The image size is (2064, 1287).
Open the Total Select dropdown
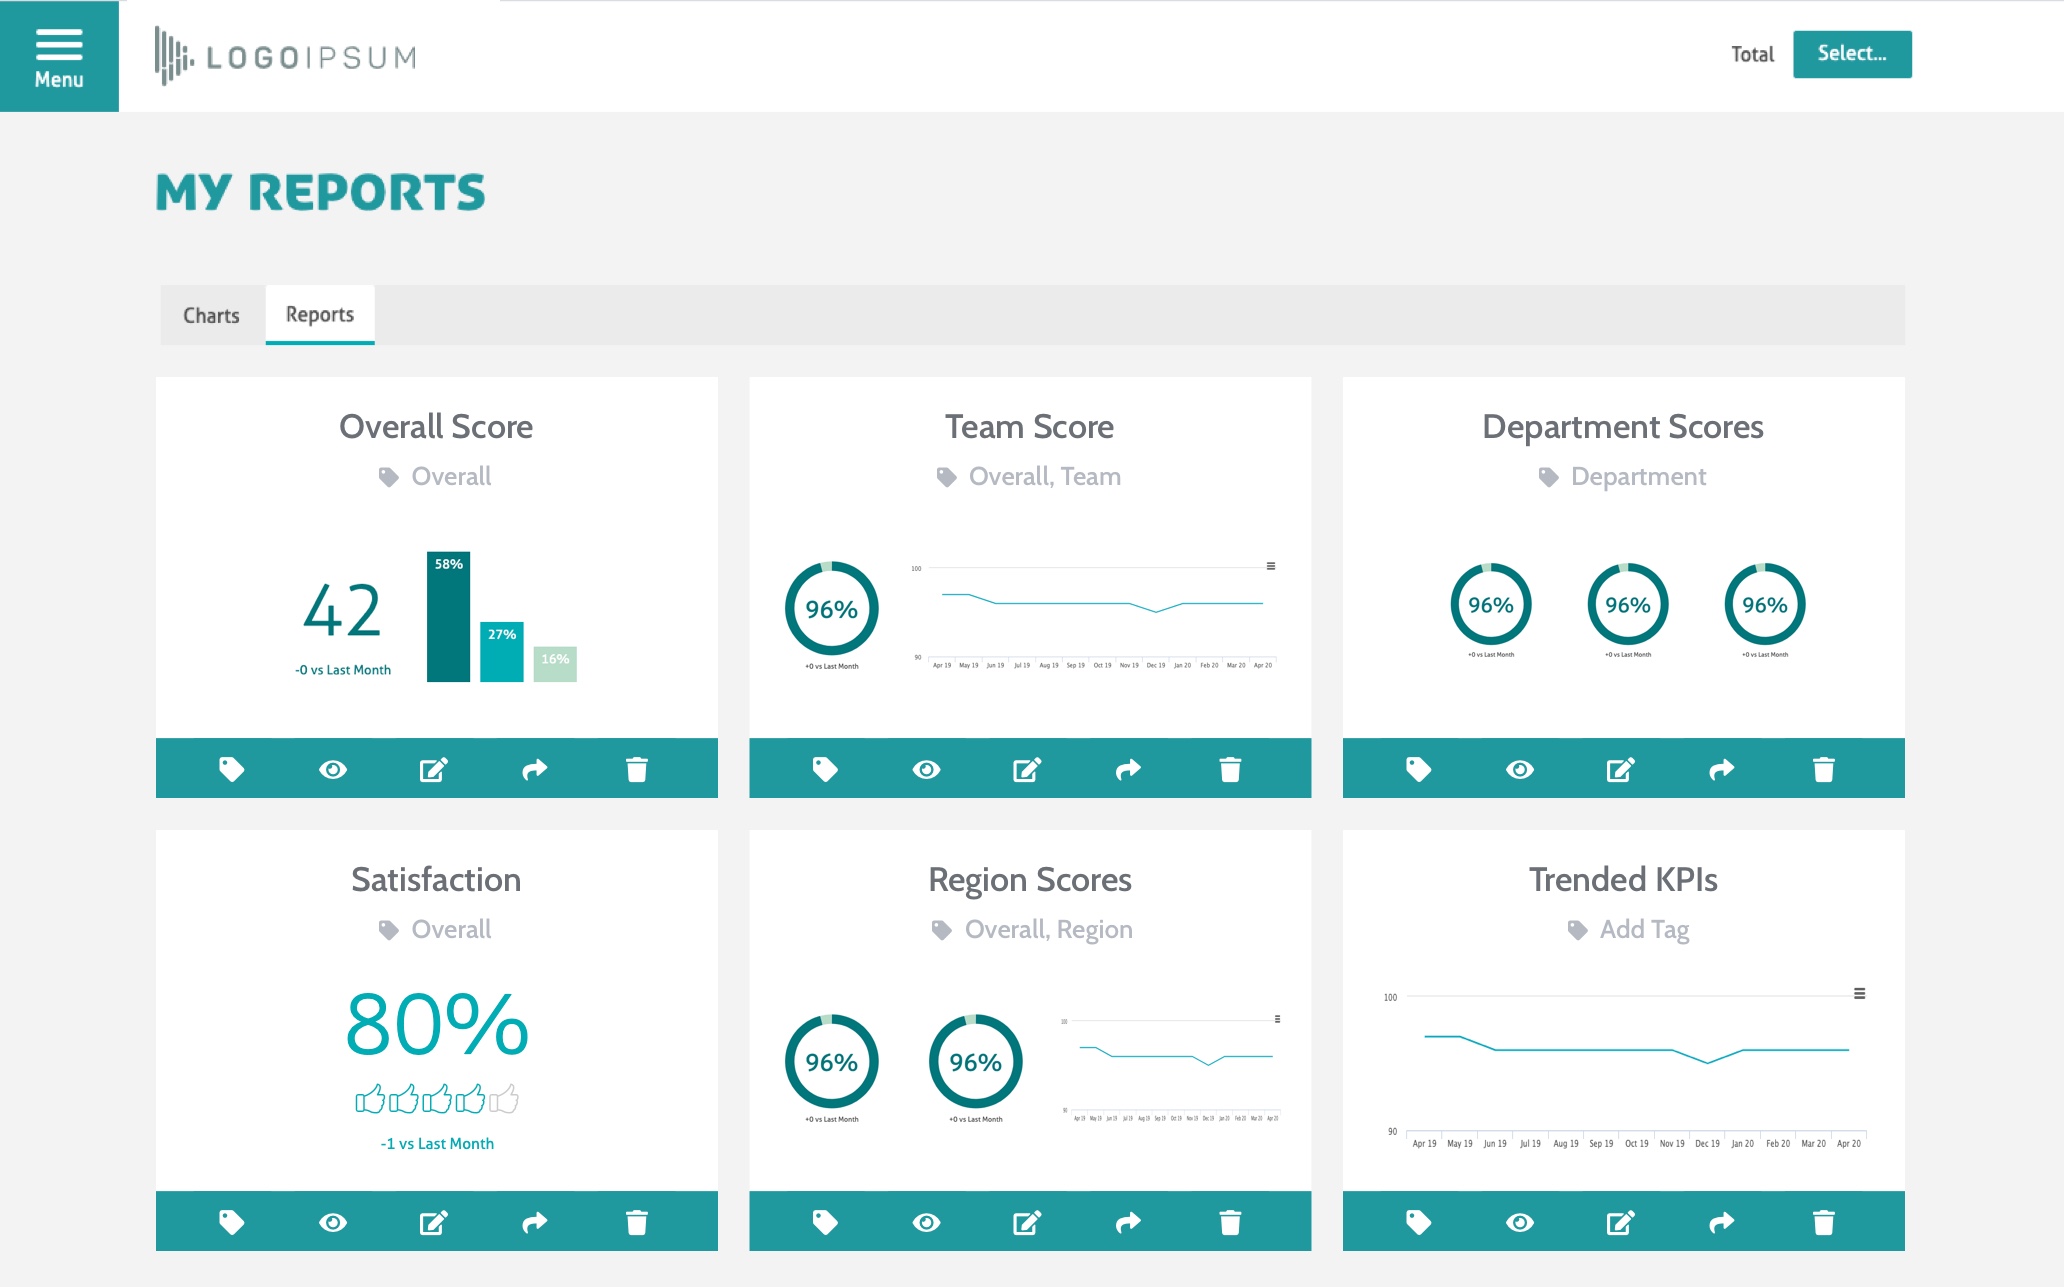[1851, 54]
